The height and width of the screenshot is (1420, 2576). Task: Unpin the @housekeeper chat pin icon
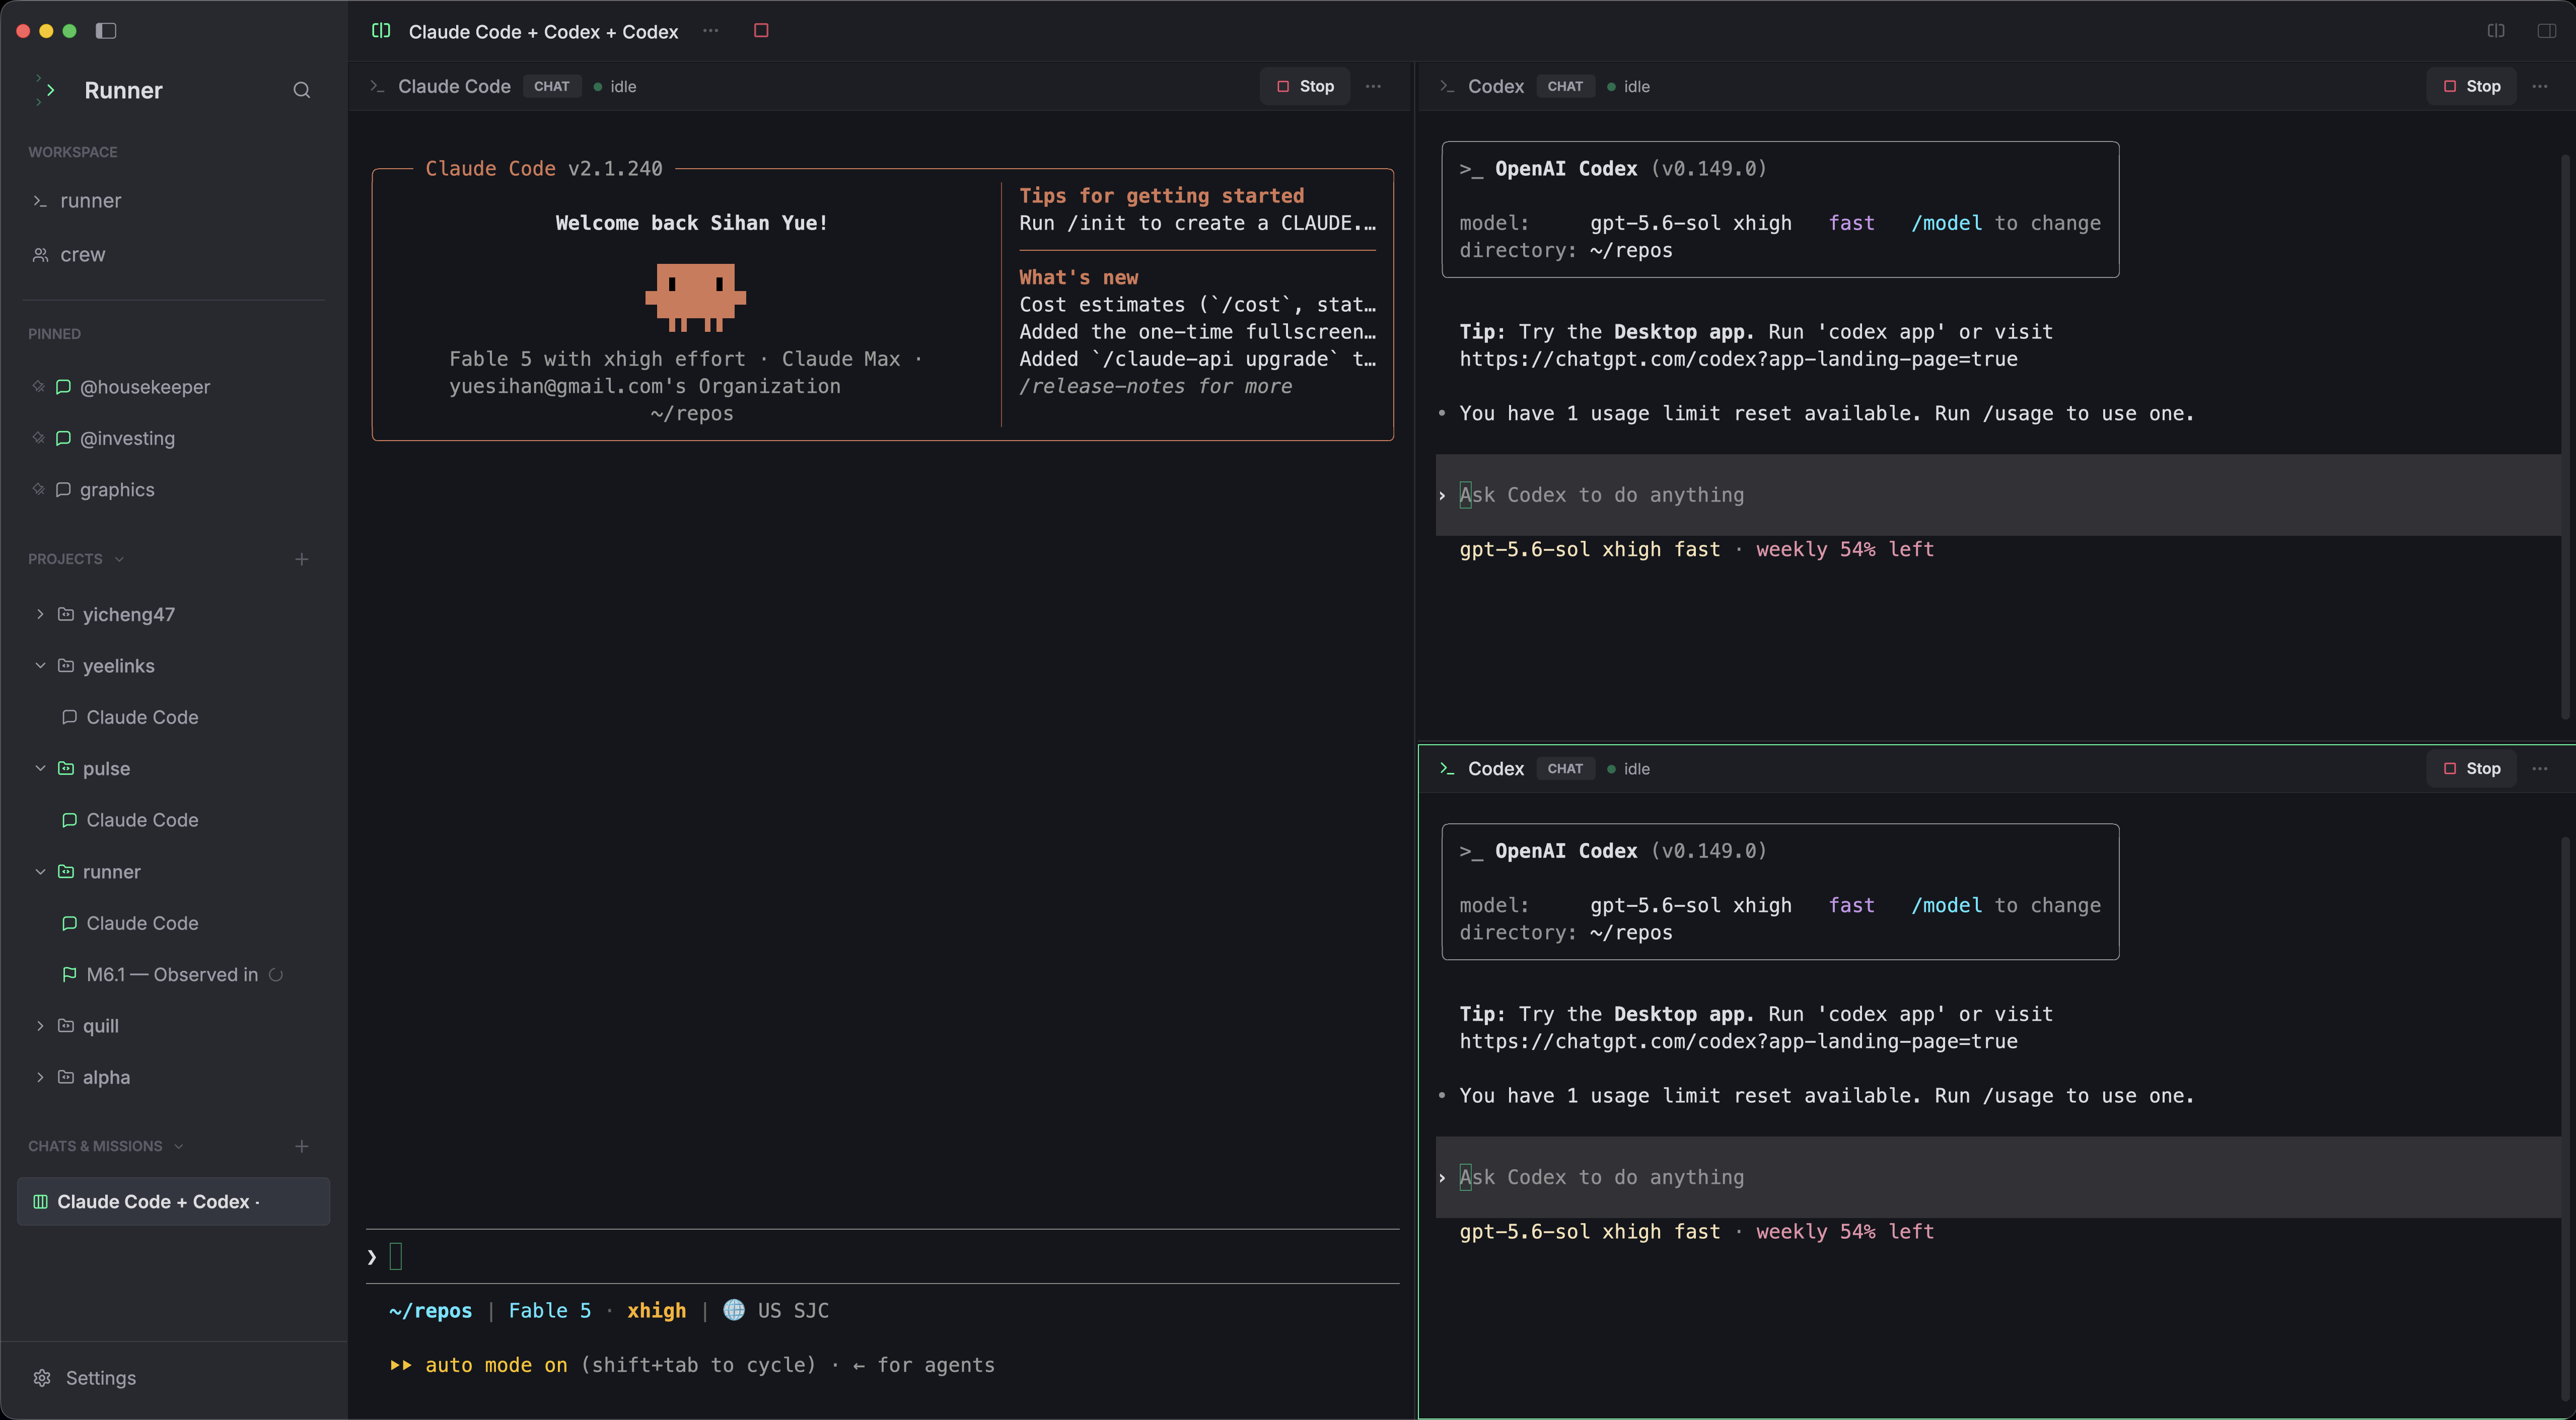tap(38, 386)
